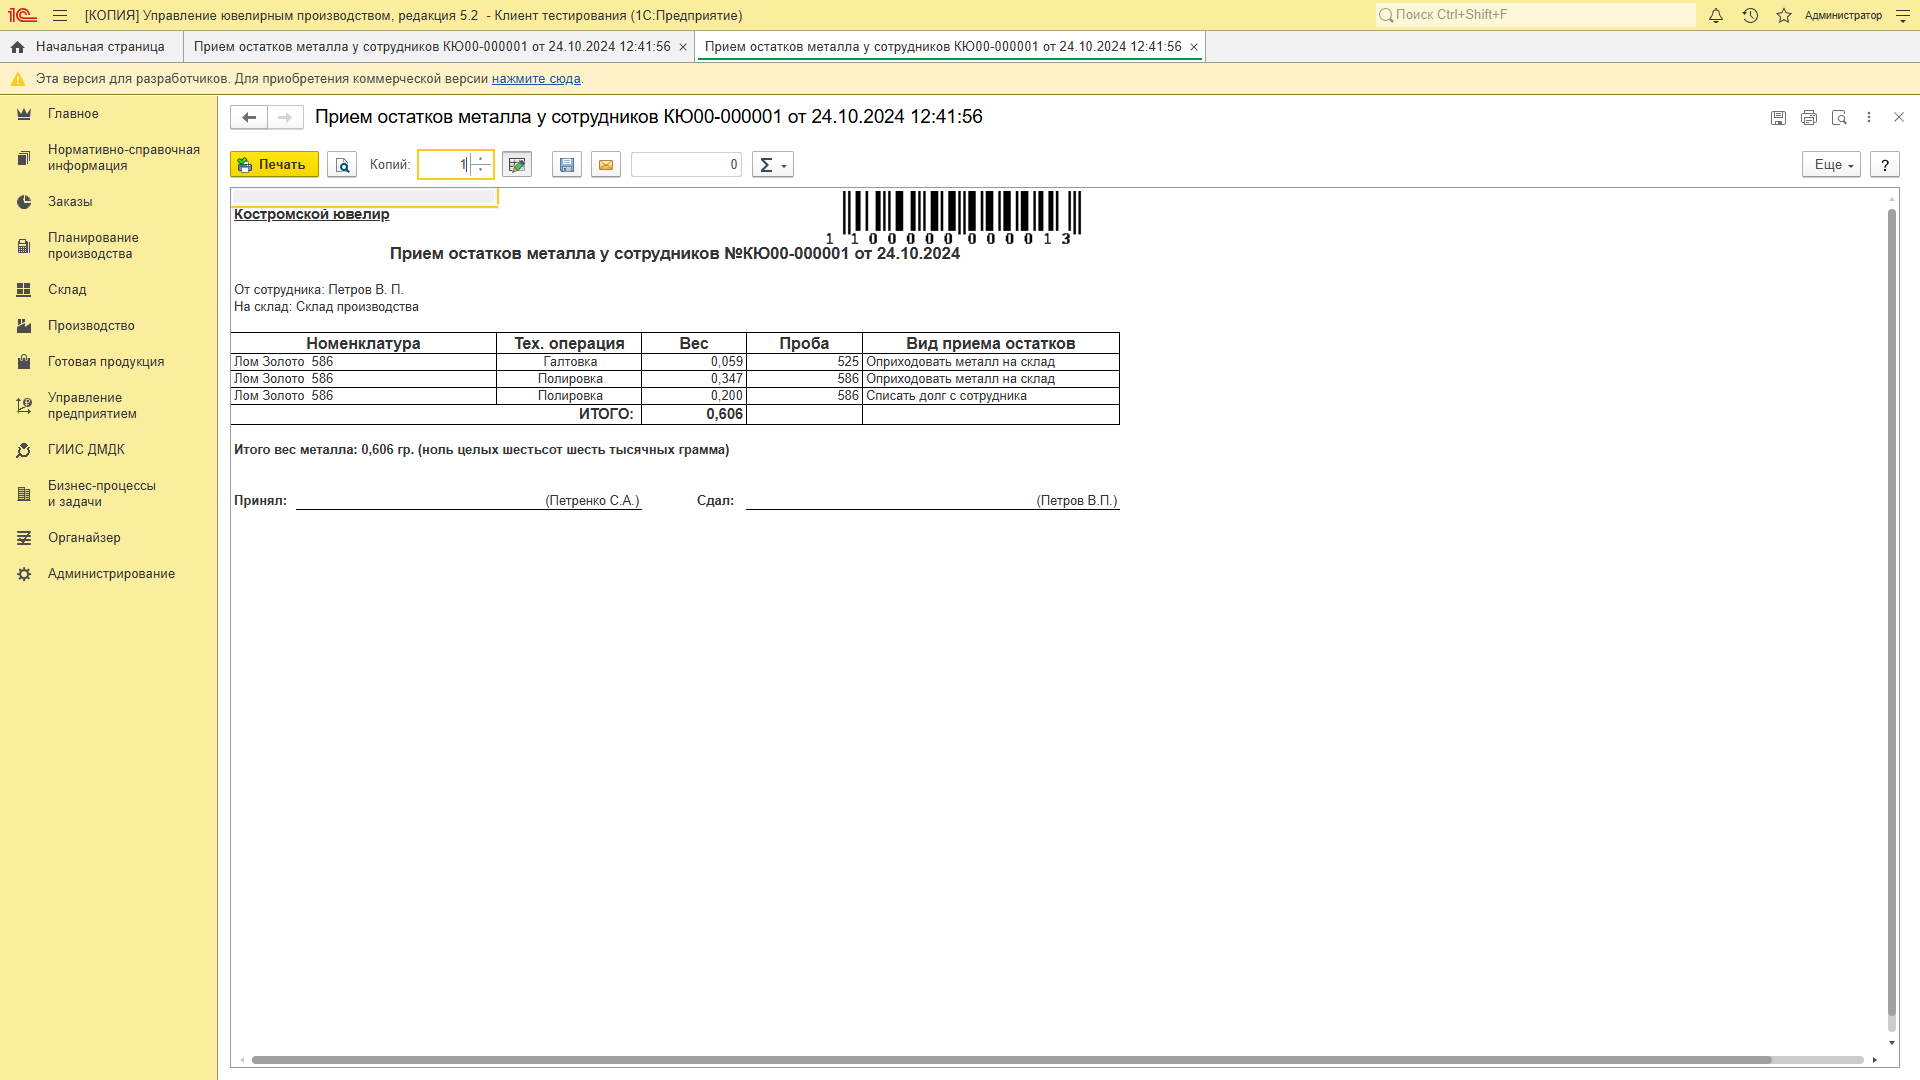Open help with question mark button

[1885, 165]
